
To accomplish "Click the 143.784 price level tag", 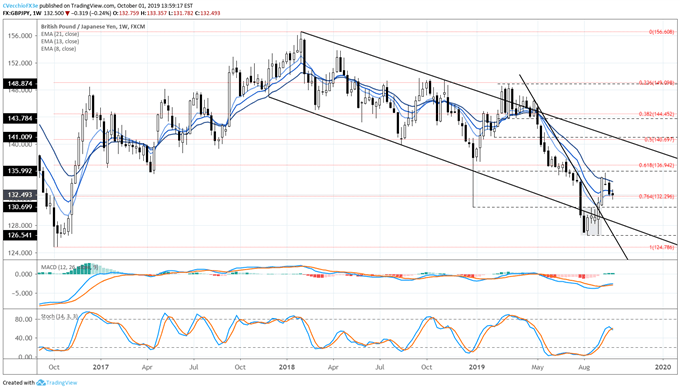I will point(20,118).
